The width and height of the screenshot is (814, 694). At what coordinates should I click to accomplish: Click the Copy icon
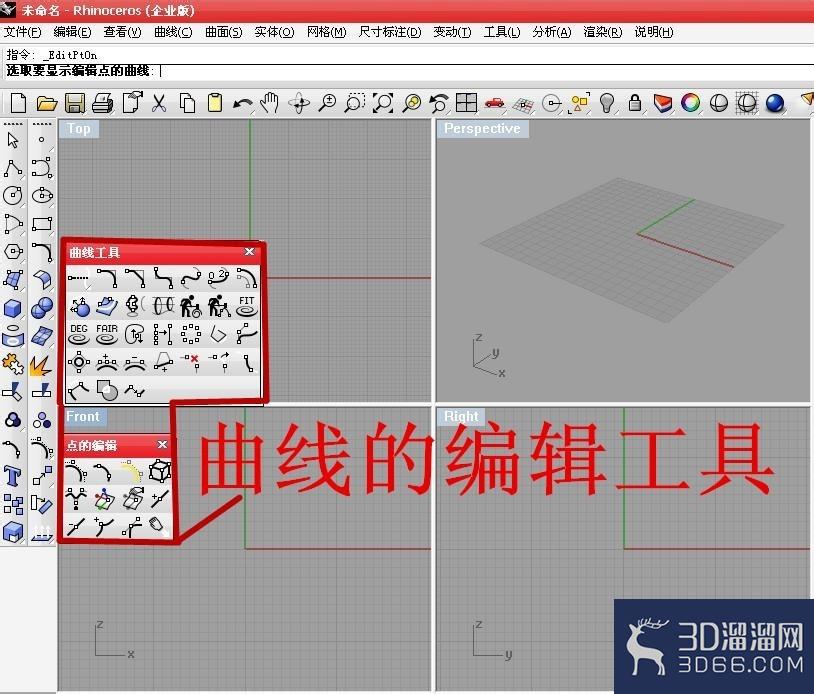187,103
